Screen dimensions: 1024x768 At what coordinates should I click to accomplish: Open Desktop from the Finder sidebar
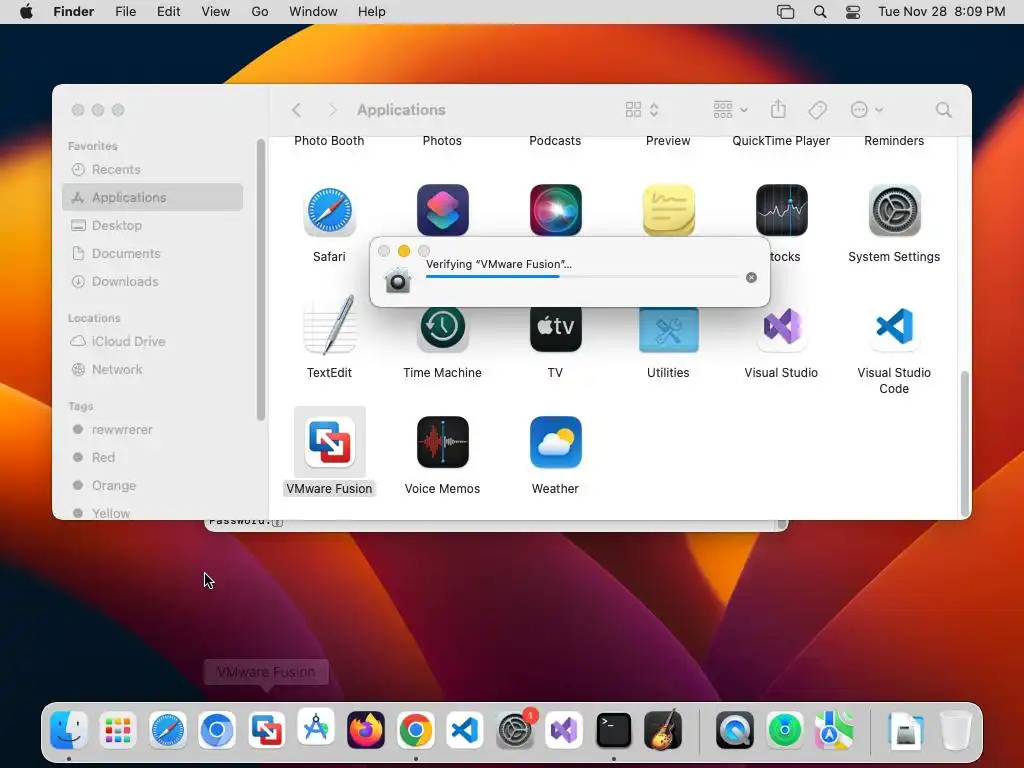(x=153, y=225)
